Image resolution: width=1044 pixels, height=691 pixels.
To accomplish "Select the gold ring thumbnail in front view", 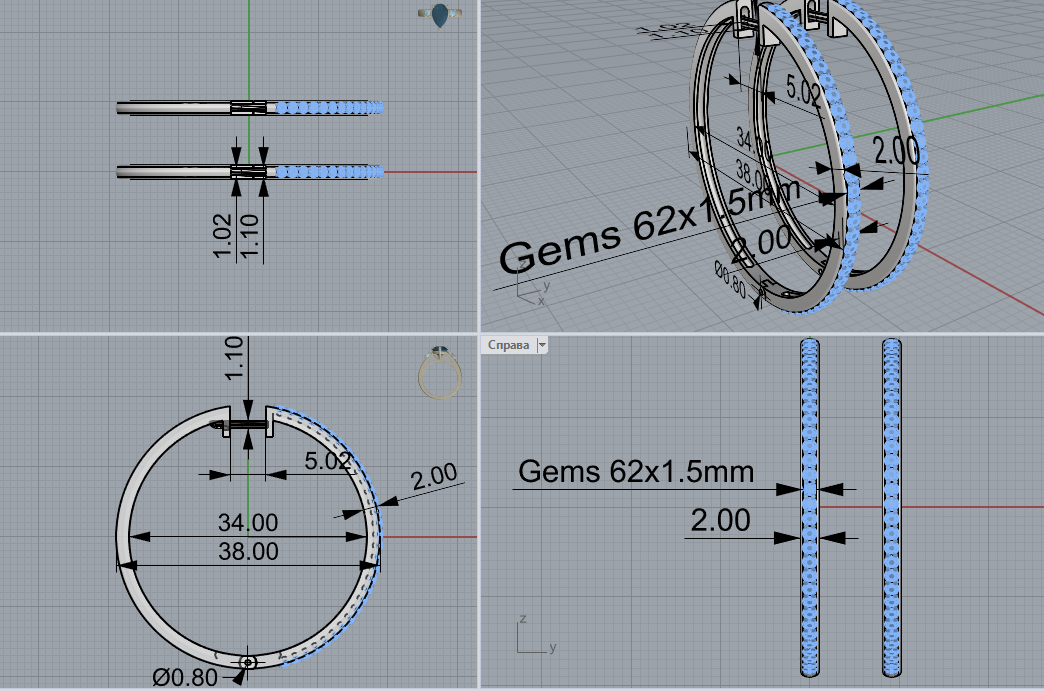I will coord(440,372).
